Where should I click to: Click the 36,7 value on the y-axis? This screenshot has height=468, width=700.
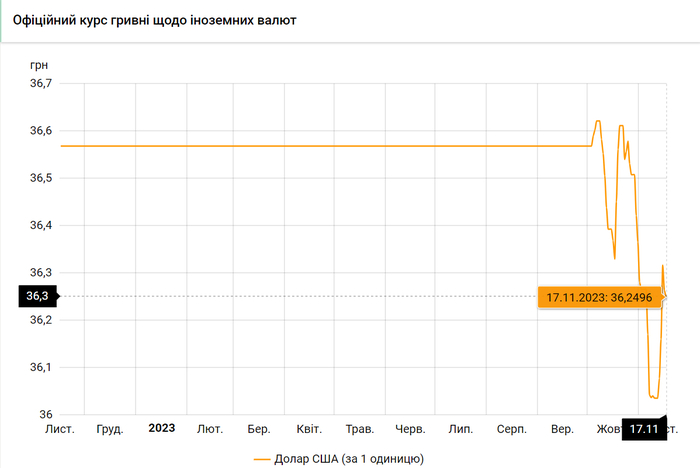[x=40, y=84]
